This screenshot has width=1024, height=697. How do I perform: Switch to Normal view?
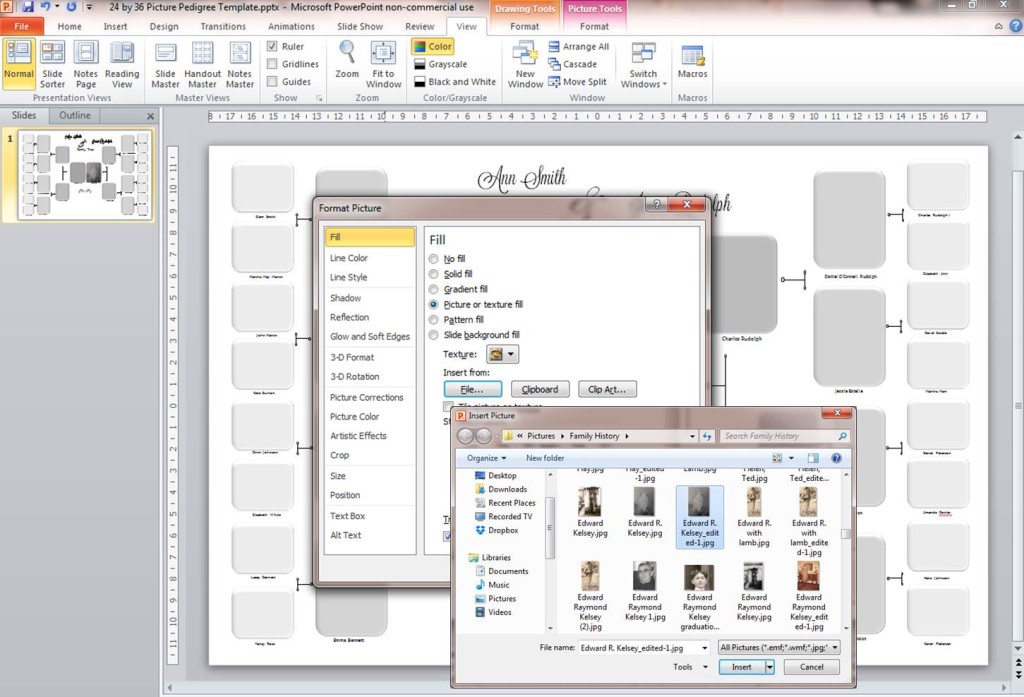19,63
